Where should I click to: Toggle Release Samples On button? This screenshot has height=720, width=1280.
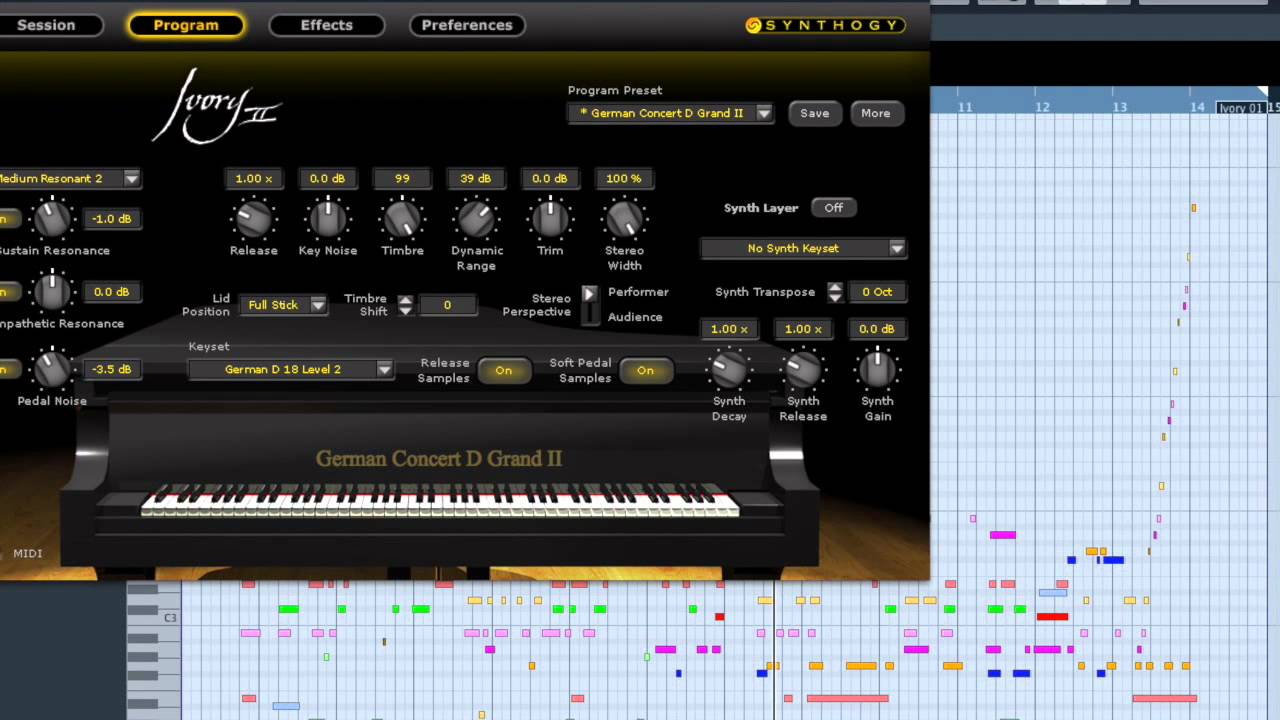pos(503,371)
